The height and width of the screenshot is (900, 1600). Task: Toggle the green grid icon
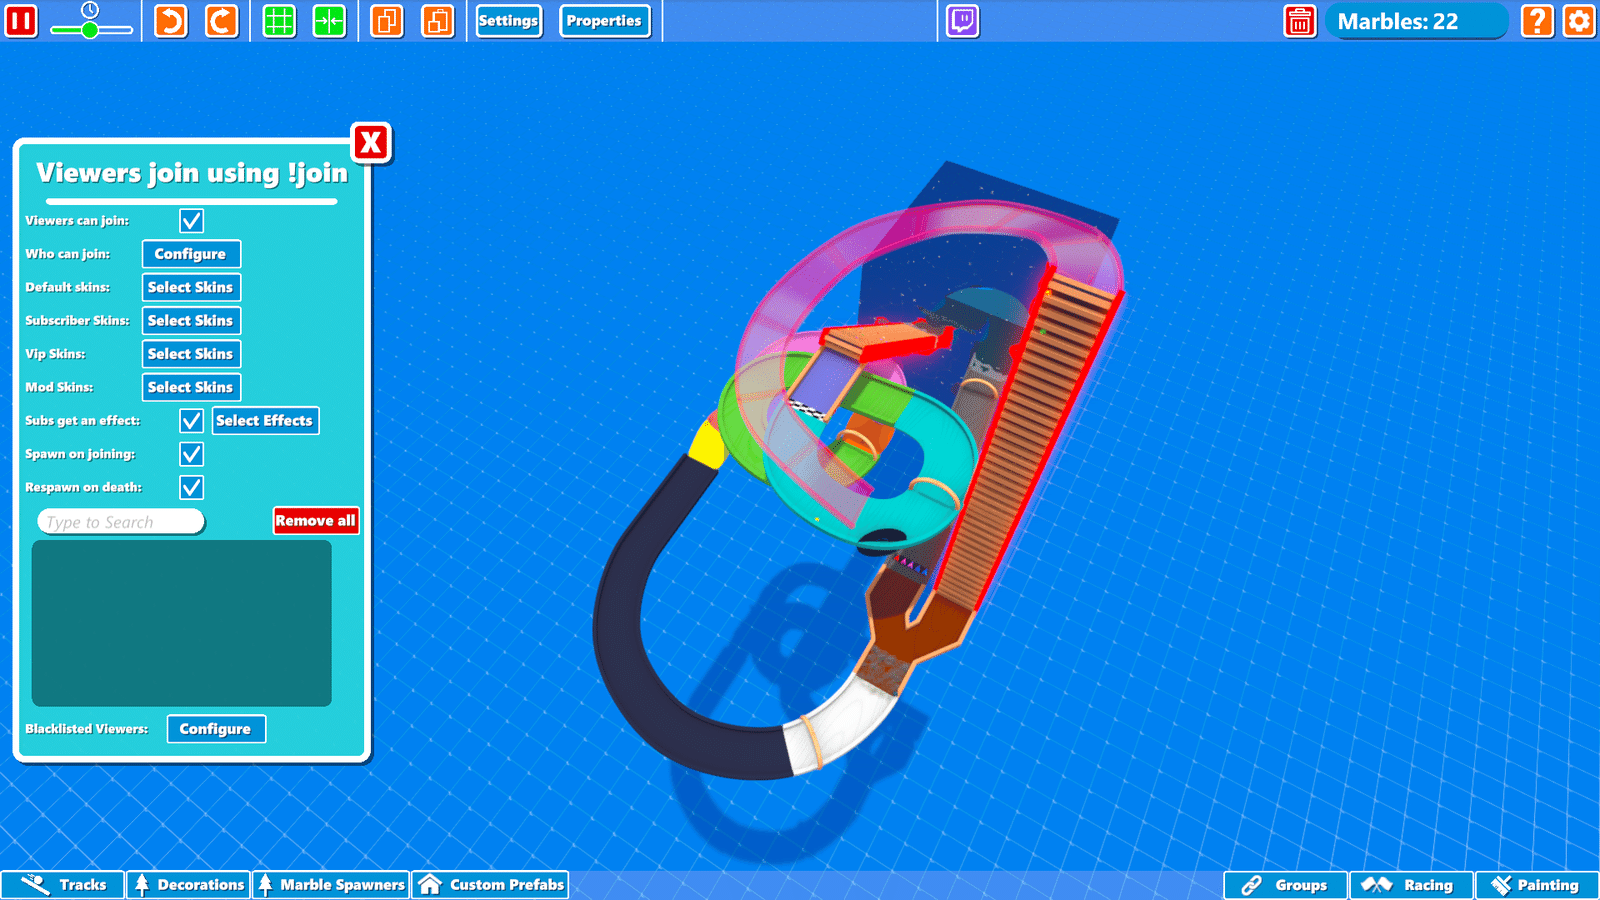click(279, 21)
